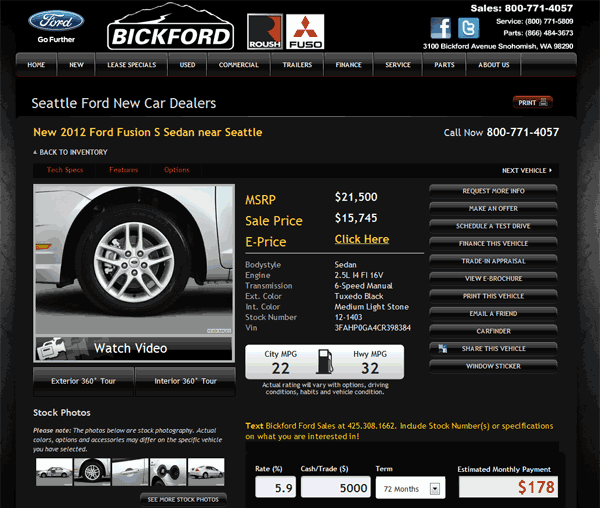Click the share icon beside Share This Vehicle
The image size is (600, 508).
[443, 348]
